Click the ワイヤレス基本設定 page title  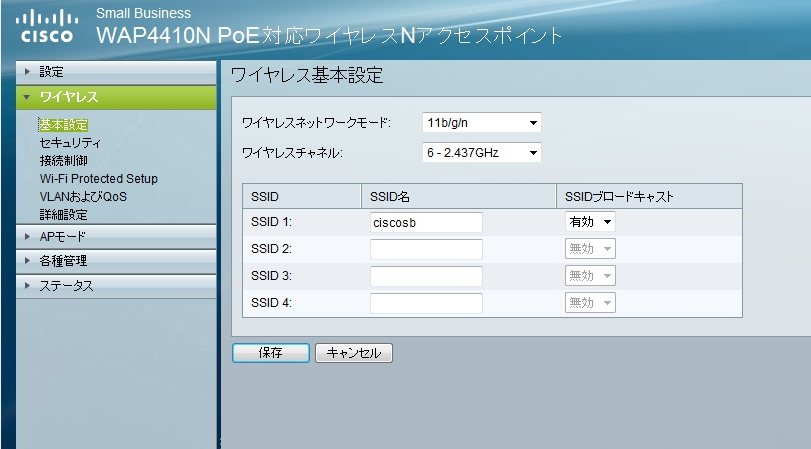[x=307, y=76]
